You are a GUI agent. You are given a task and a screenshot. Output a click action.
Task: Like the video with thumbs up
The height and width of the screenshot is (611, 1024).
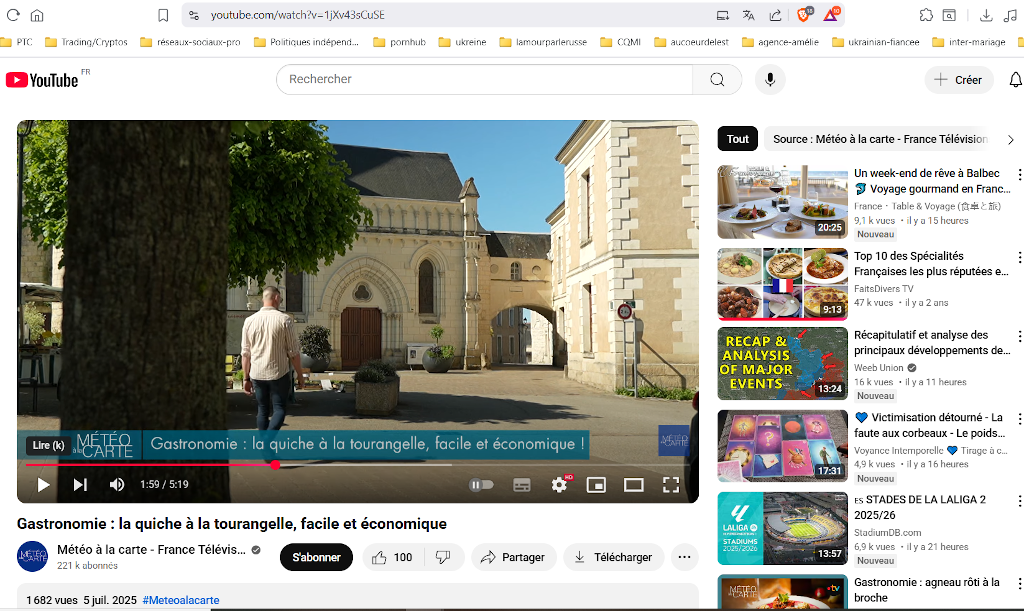393,557
